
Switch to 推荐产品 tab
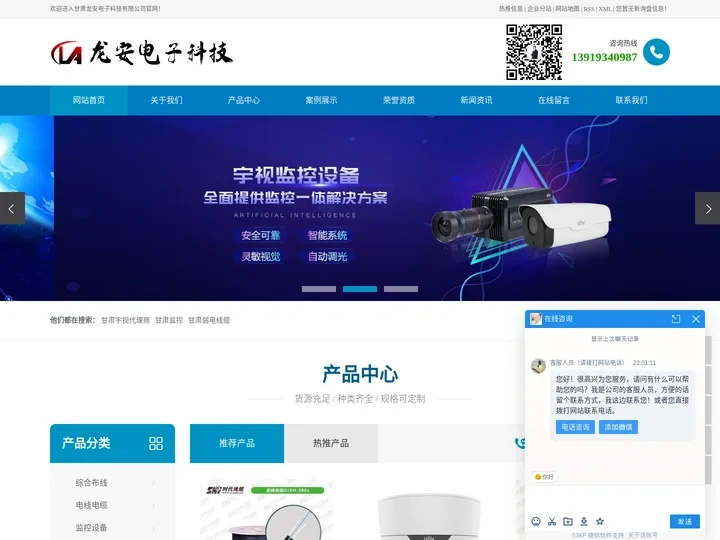(x=237, y=443)
